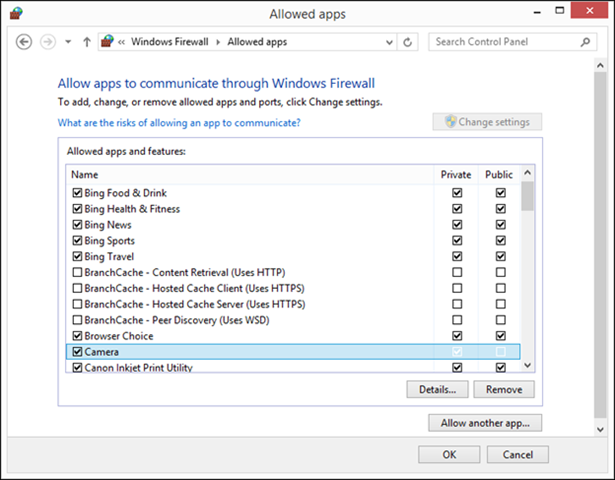Enable BranchCache Content Retrieval name checkbox

point(77,272)
